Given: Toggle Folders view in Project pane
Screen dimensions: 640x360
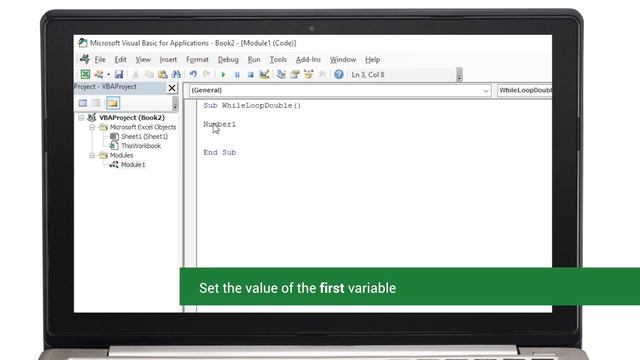Looking at the screenshot, I should pos(113,103).
